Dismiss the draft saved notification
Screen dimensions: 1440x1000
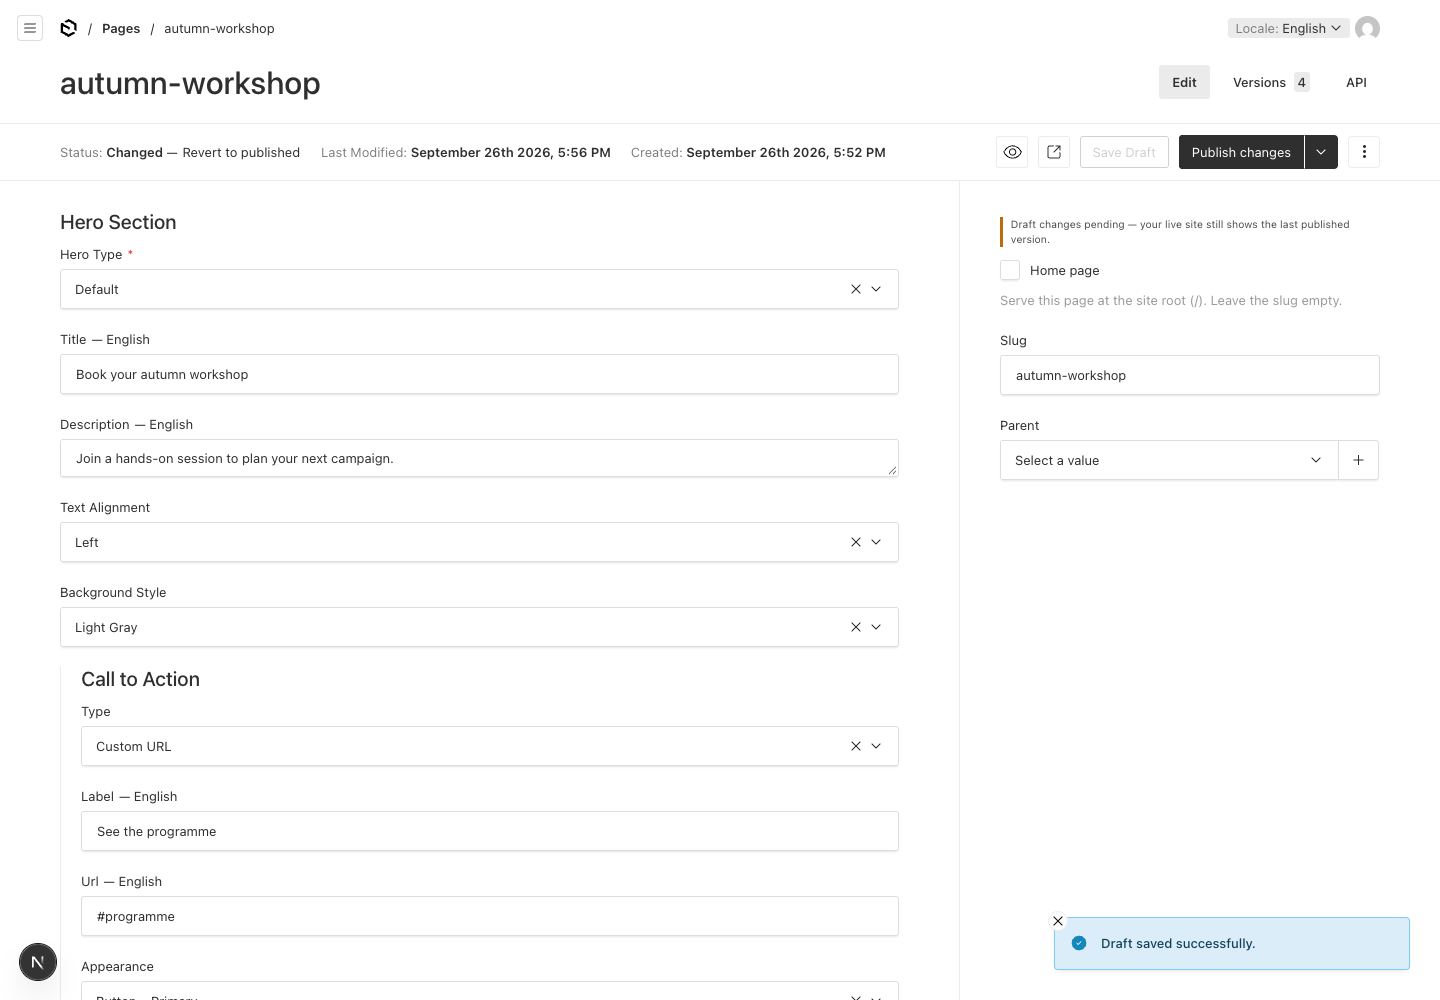pyautogui.click(x=1058, y=921)
